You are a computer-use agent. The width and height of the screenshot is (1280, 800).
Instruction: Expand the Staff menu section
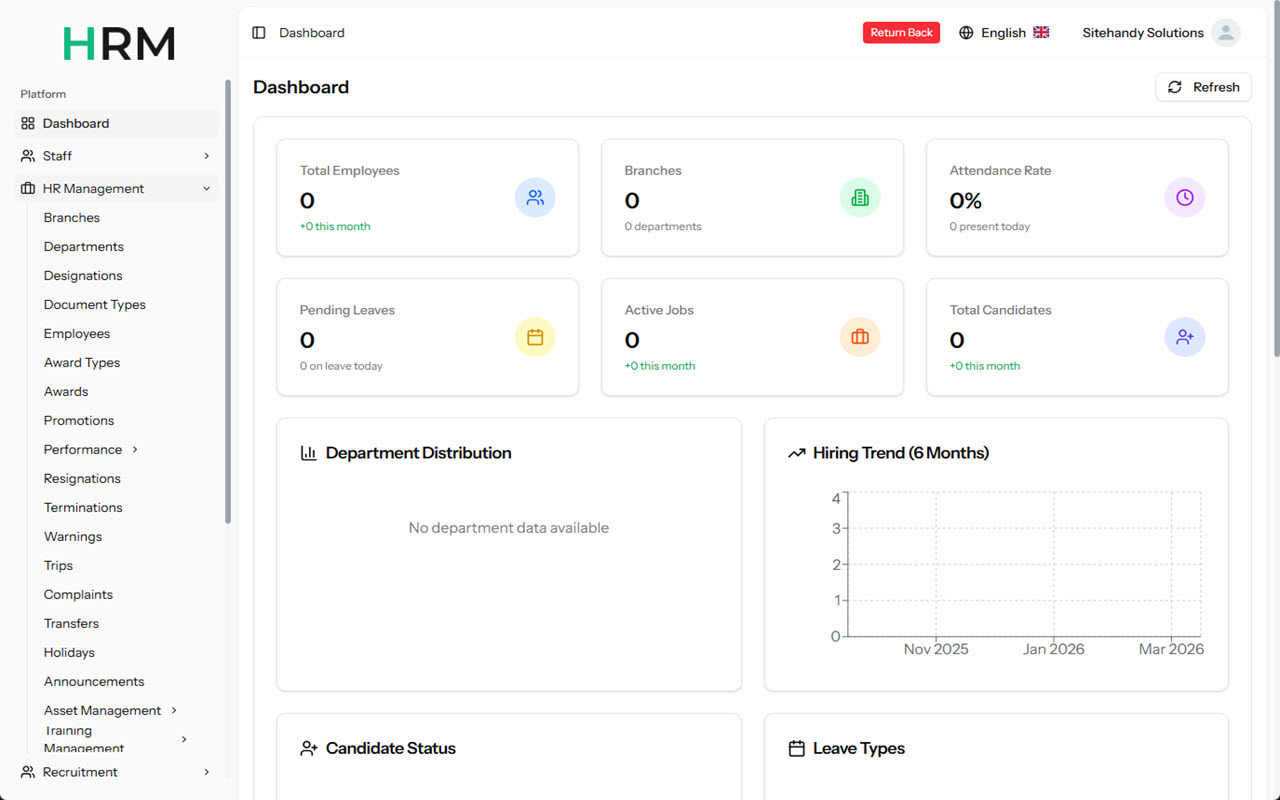116,156
